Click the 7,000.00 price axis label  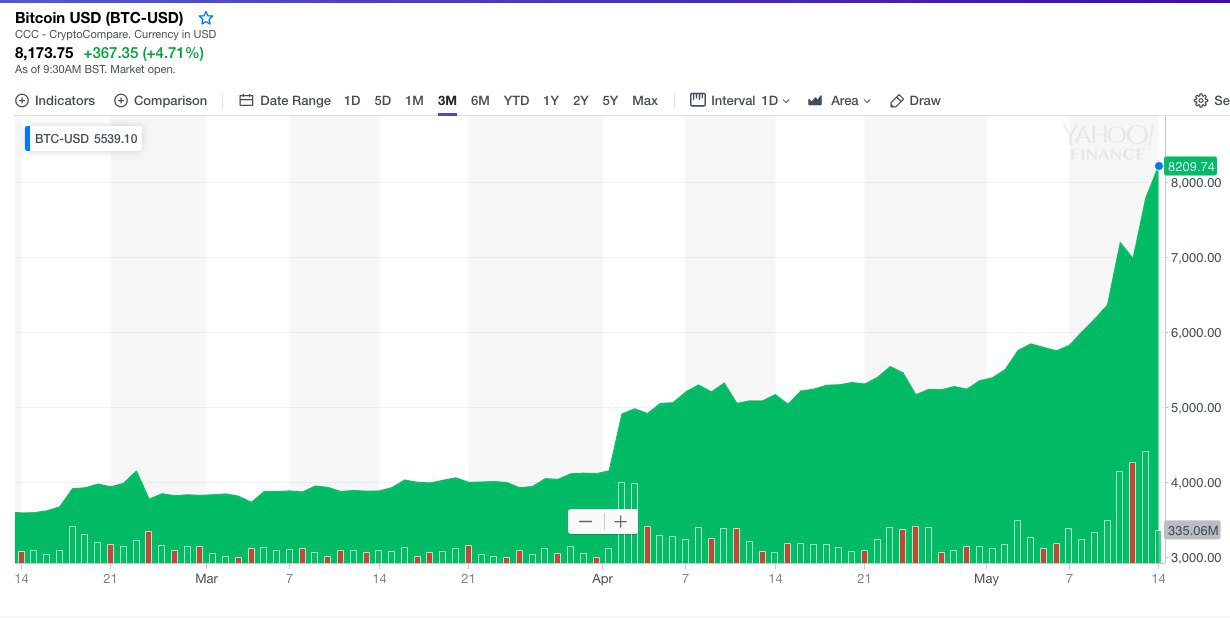tap(1194, 258)
